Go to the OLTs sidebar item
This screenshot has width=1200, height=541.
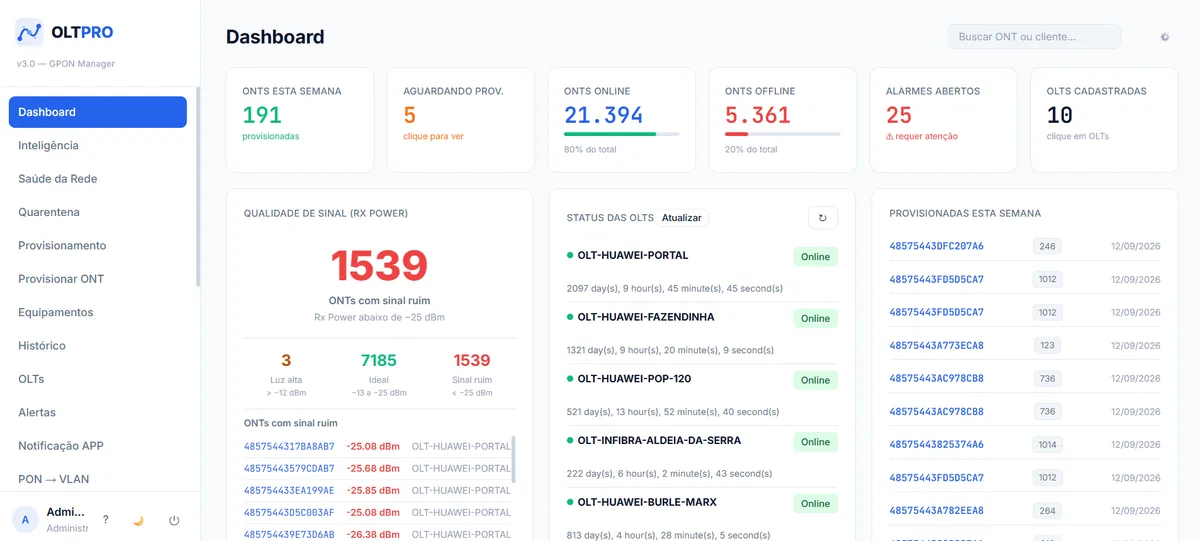click(x=98, y=379)
